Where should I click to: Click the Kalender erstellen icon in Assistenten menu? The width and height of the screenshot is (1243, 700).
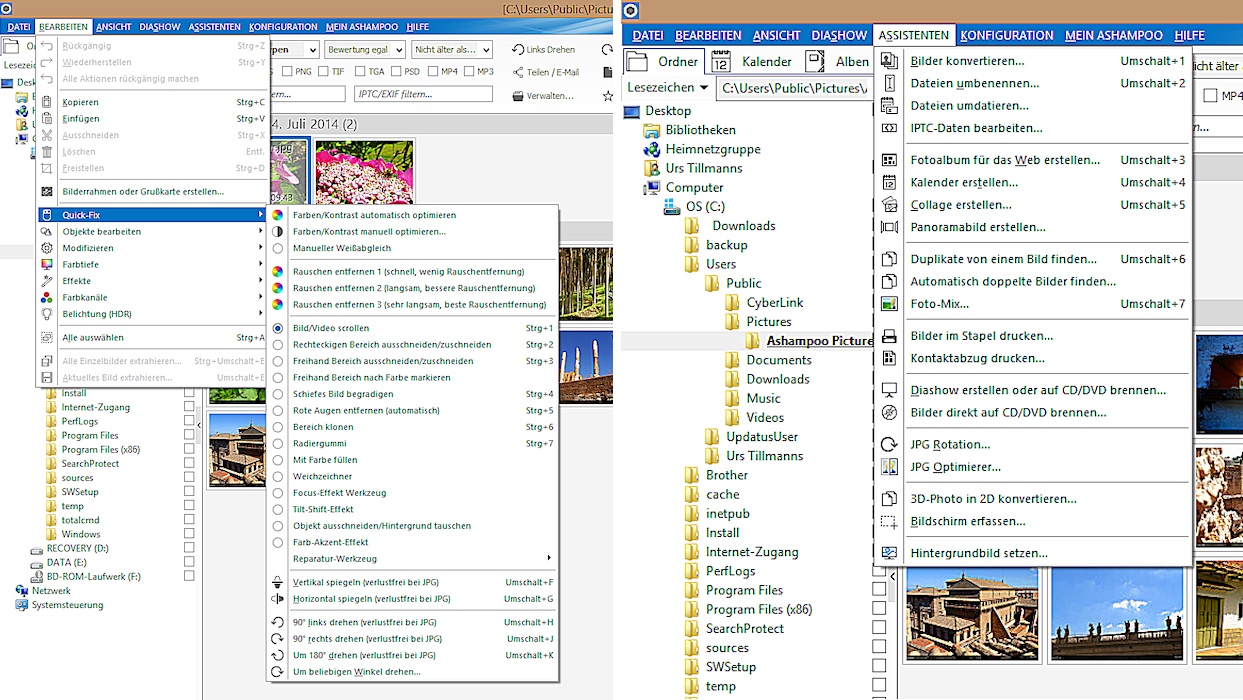(889, 182)
